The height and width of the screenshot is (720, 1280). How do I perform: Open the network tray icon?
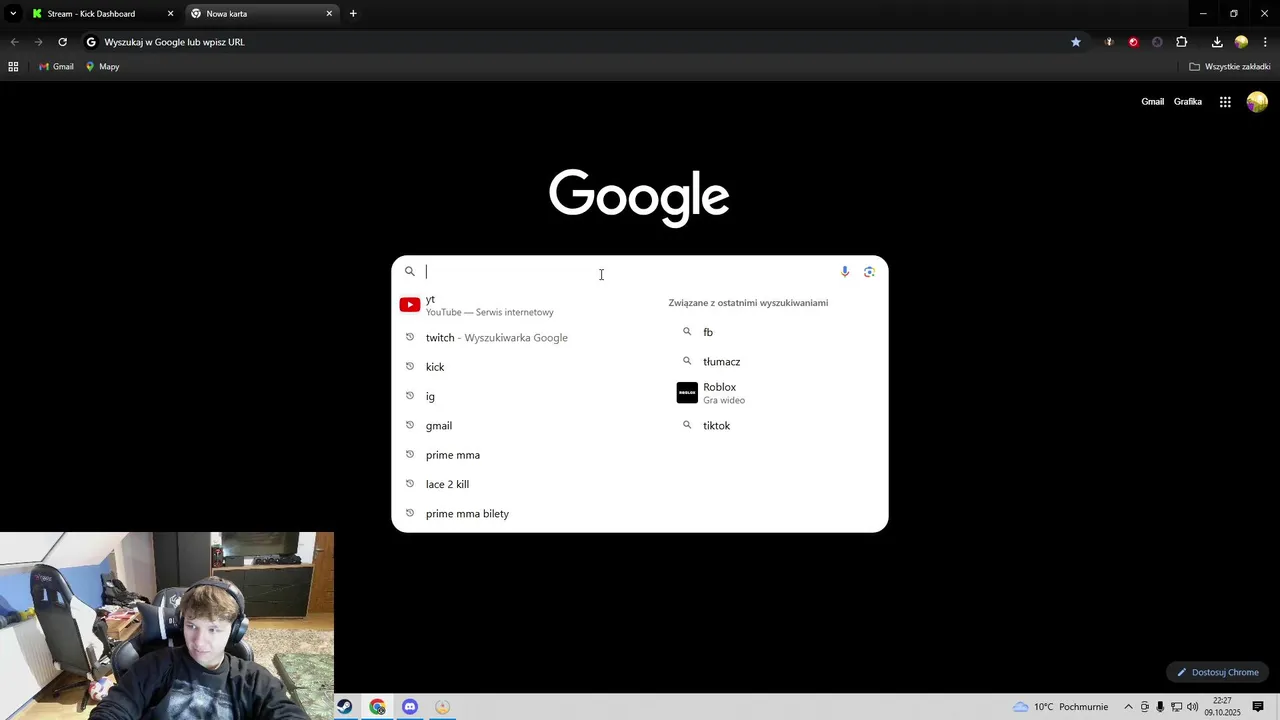click(x=1176, y=707)
